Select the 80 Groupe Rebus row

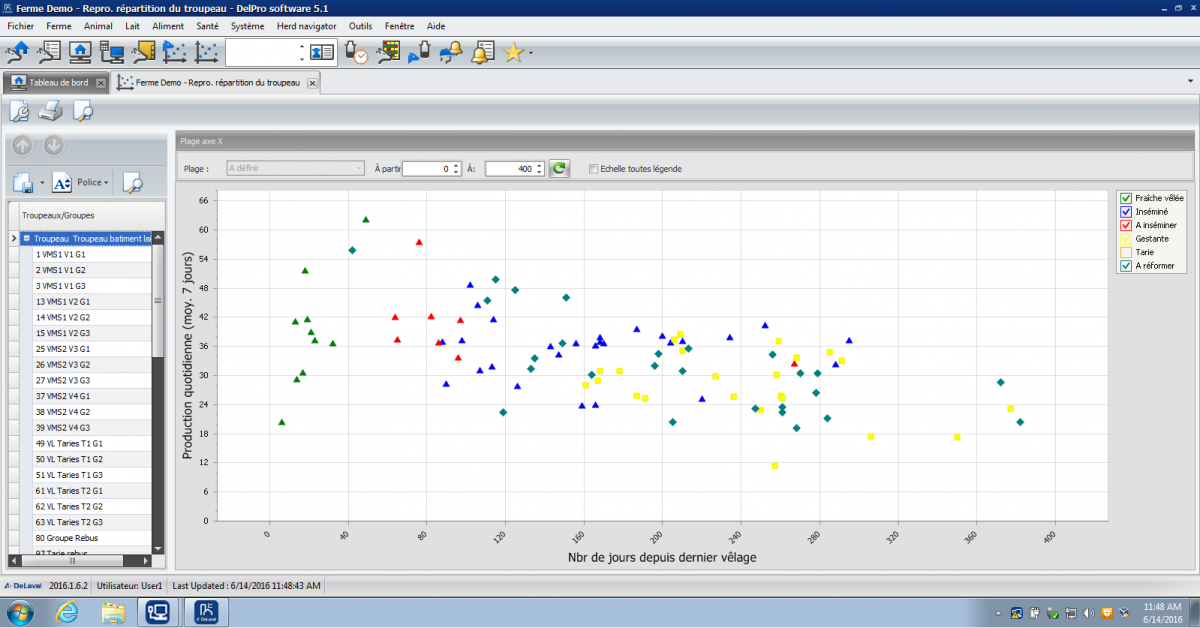click(x=68, y=538)
